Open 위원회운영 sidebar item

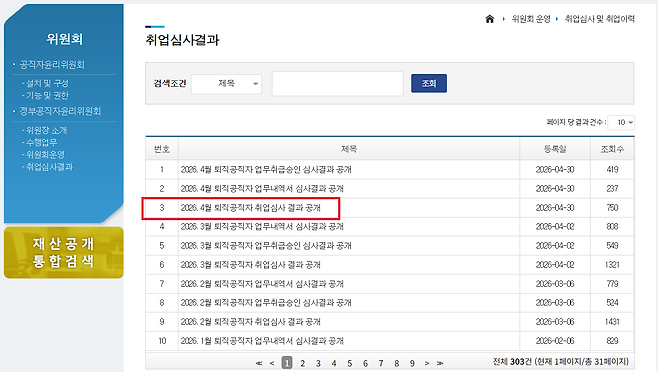tap(45, 155)
